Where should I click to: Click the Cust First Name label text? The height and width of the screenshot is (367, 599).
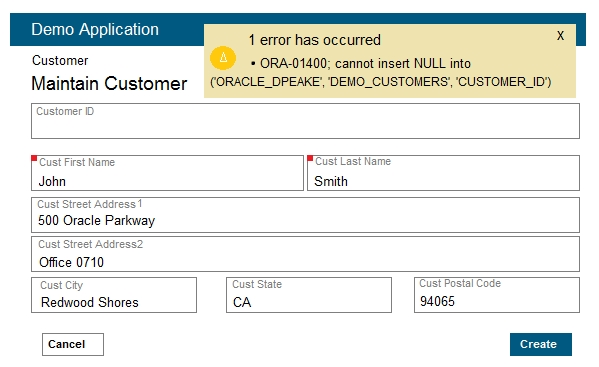77,162
